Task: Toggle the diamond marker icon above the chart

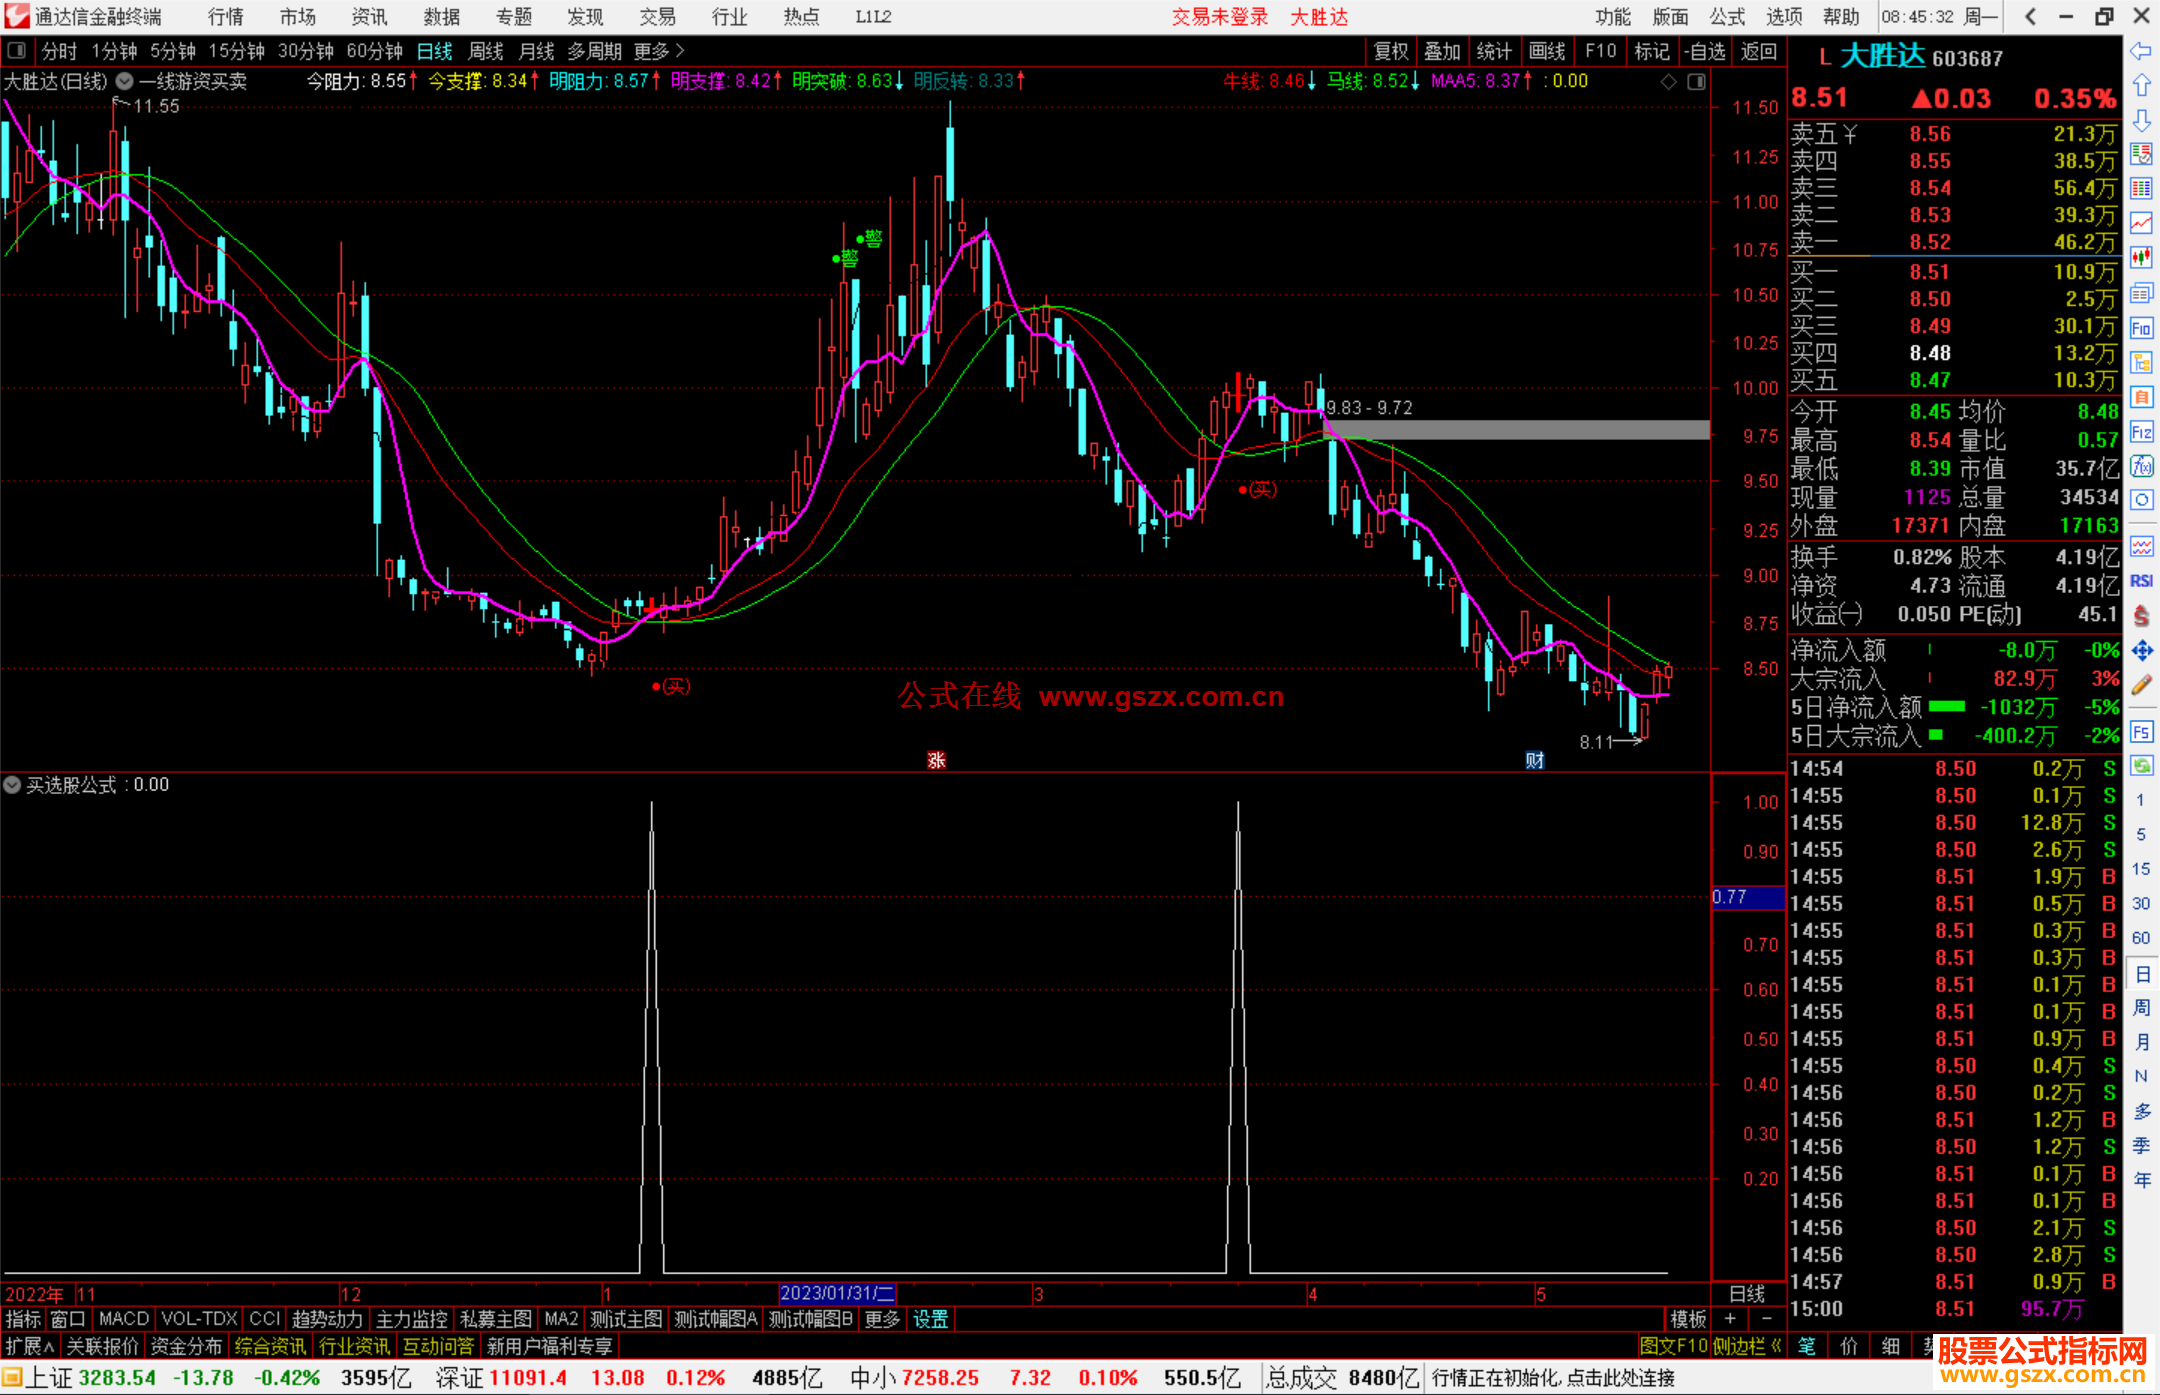Action: coord(1668,82)
